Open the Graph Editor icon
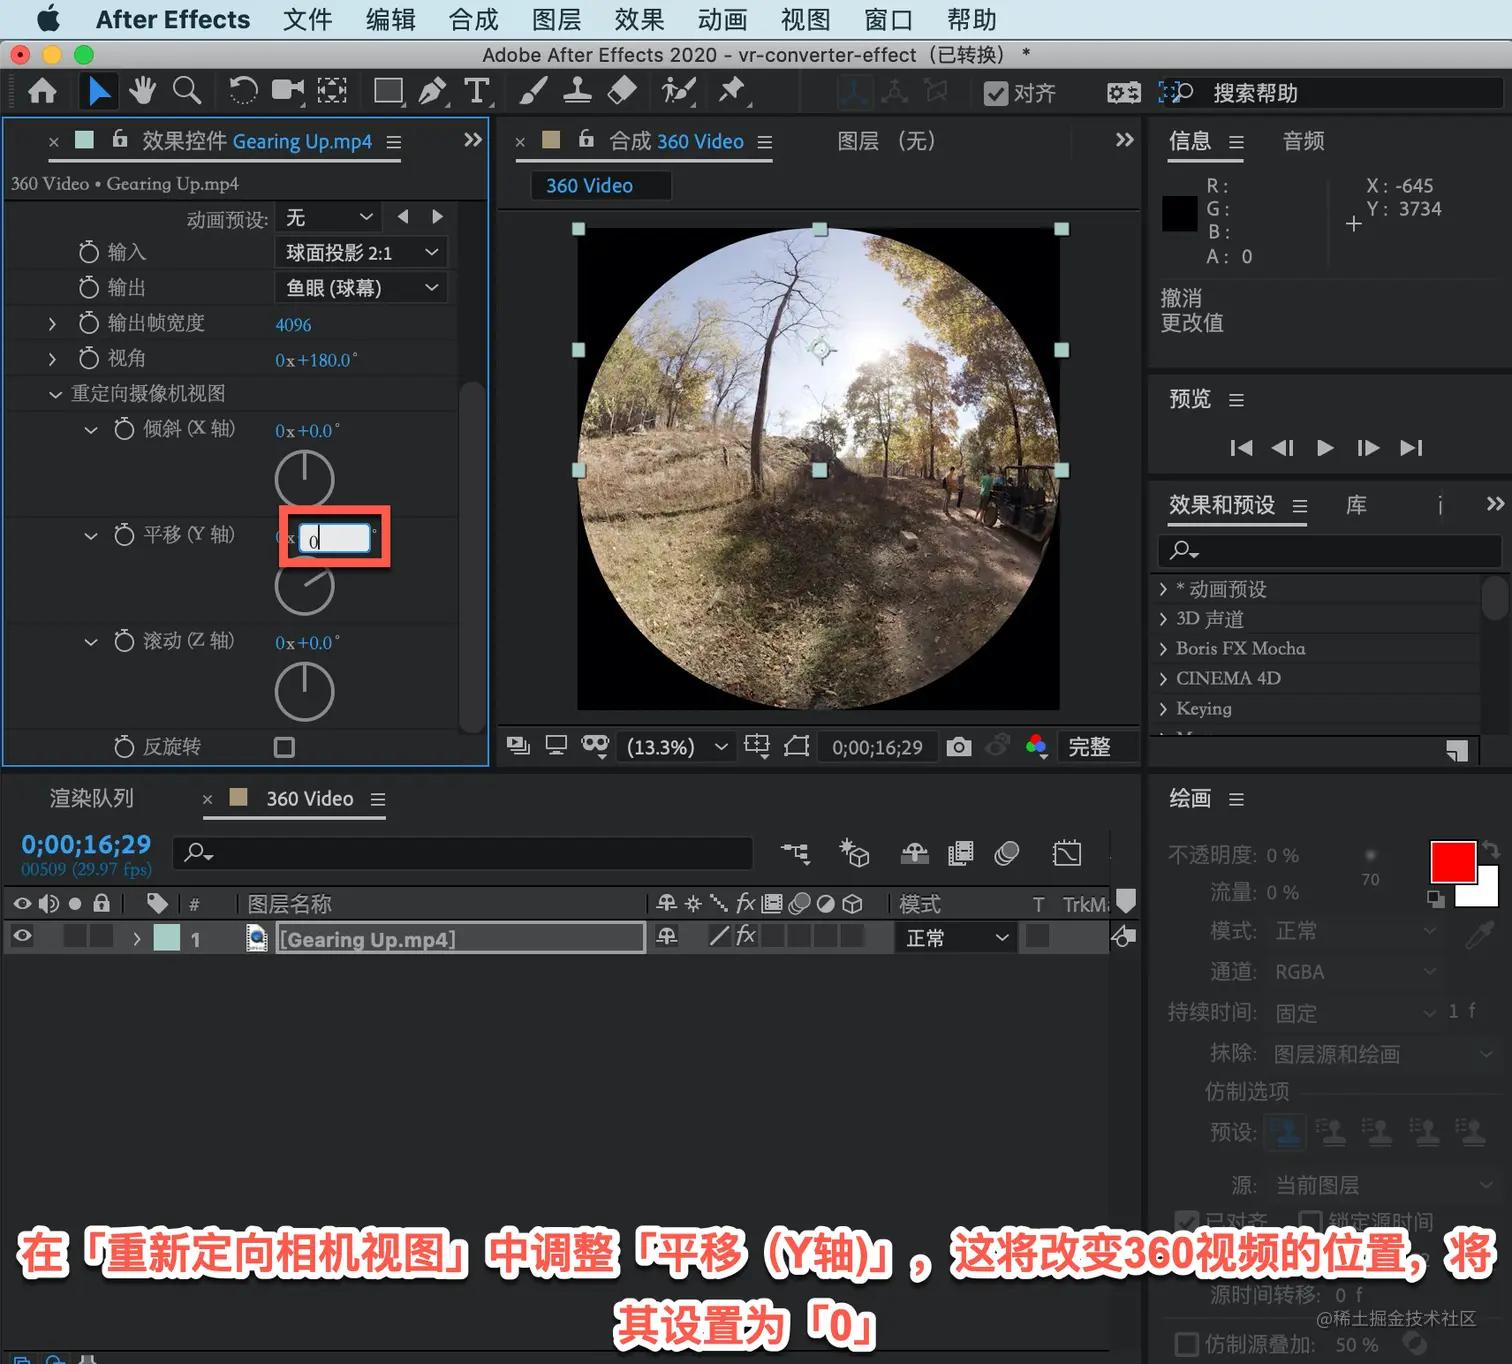This screenshot has width=1512, height=1364. point(1067,853)
